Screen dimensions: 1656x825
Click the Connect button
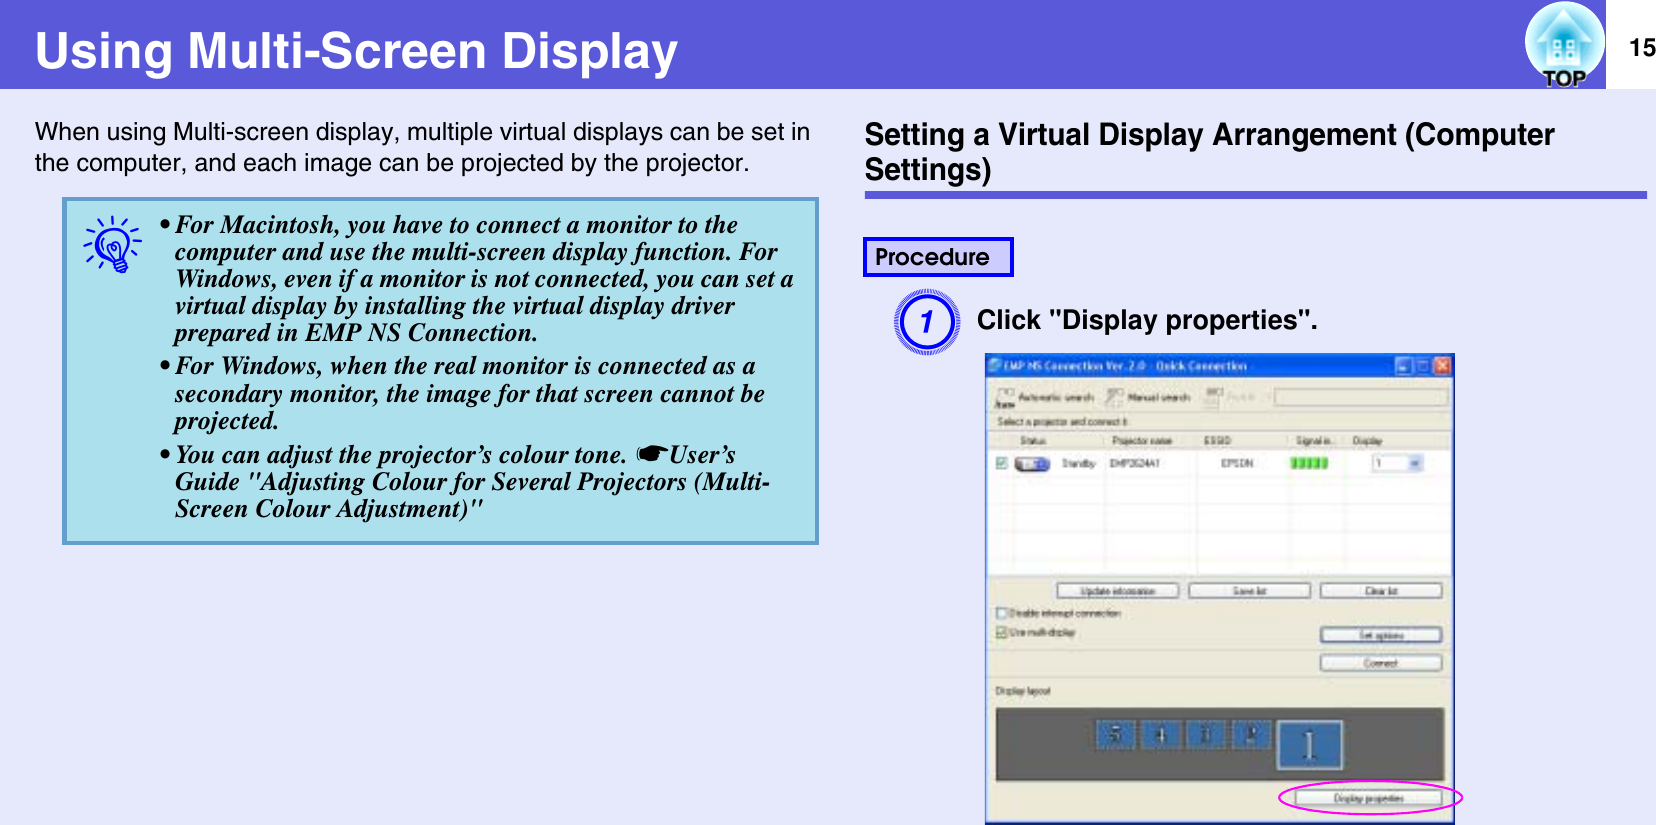1381,663
